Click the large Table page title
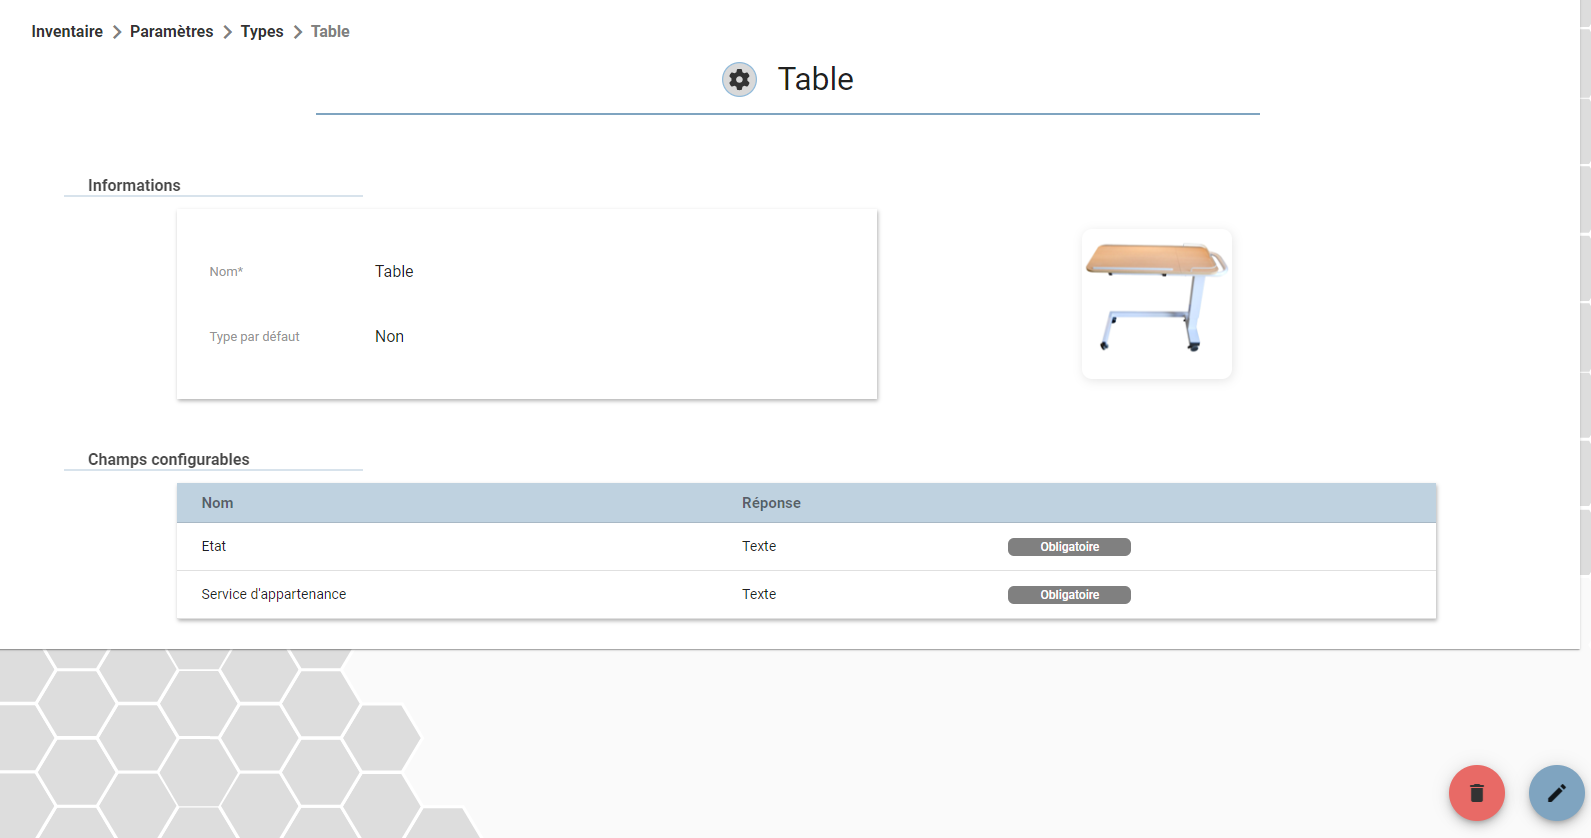Screen dimensions: 1591x838 tap(816, 79)
